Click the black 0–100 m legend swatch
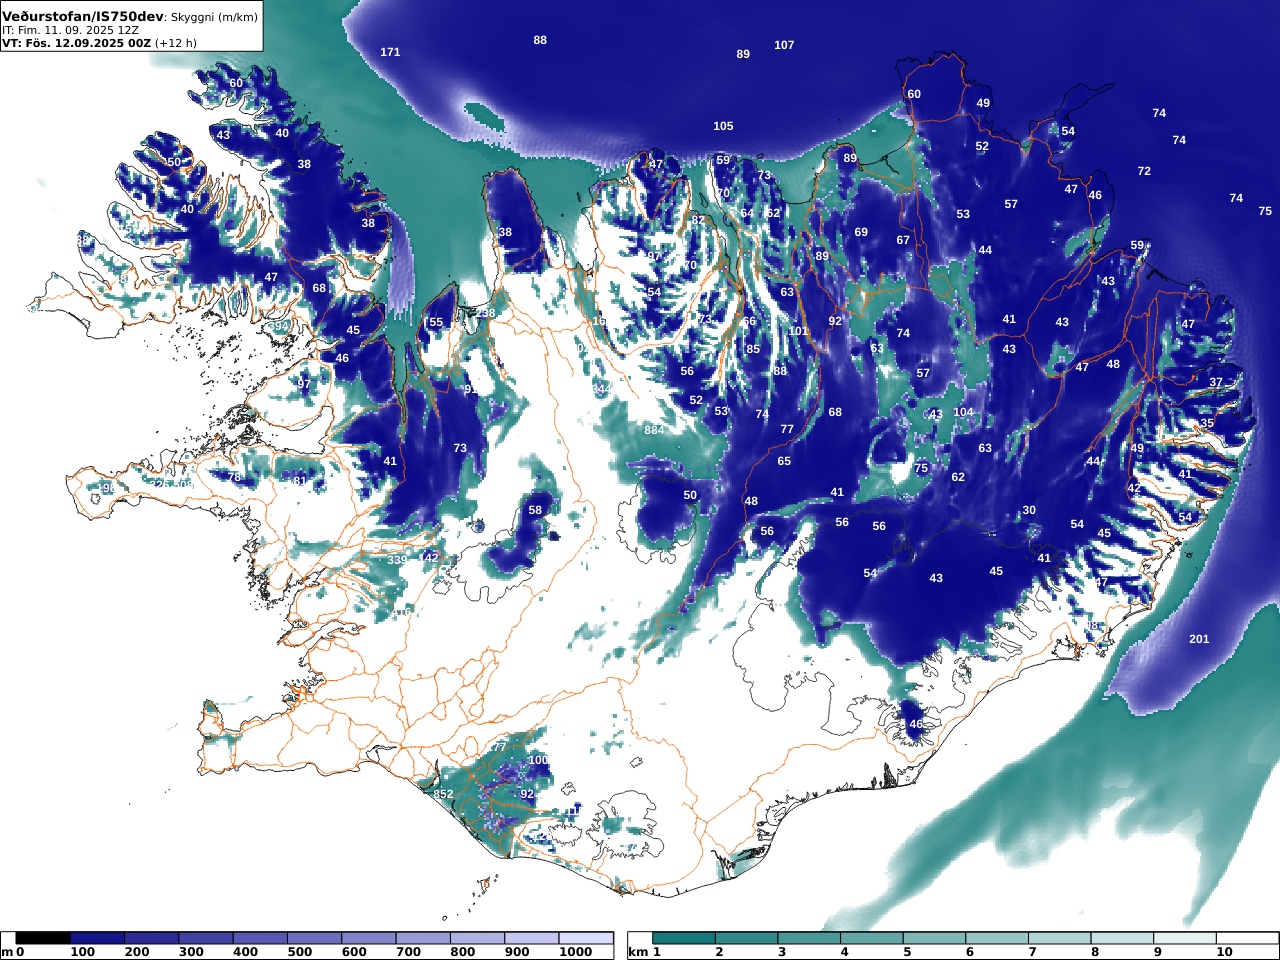 click(43, 938)
